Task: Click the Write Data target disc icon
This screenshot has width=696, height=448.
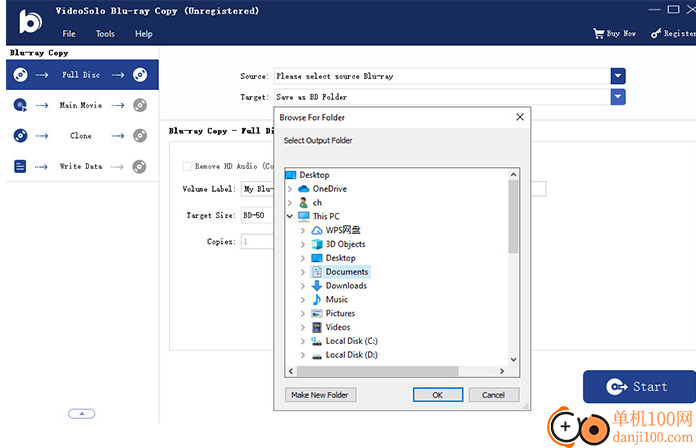Action: pyautogui.click(x=139, y=167)
